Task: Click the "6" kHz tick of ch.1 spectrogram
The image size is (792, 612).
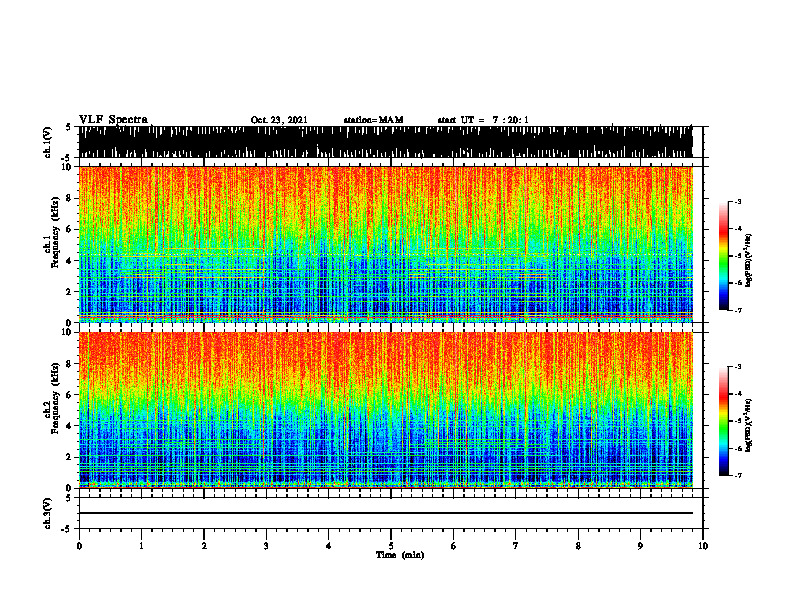Action: [69, 229]
